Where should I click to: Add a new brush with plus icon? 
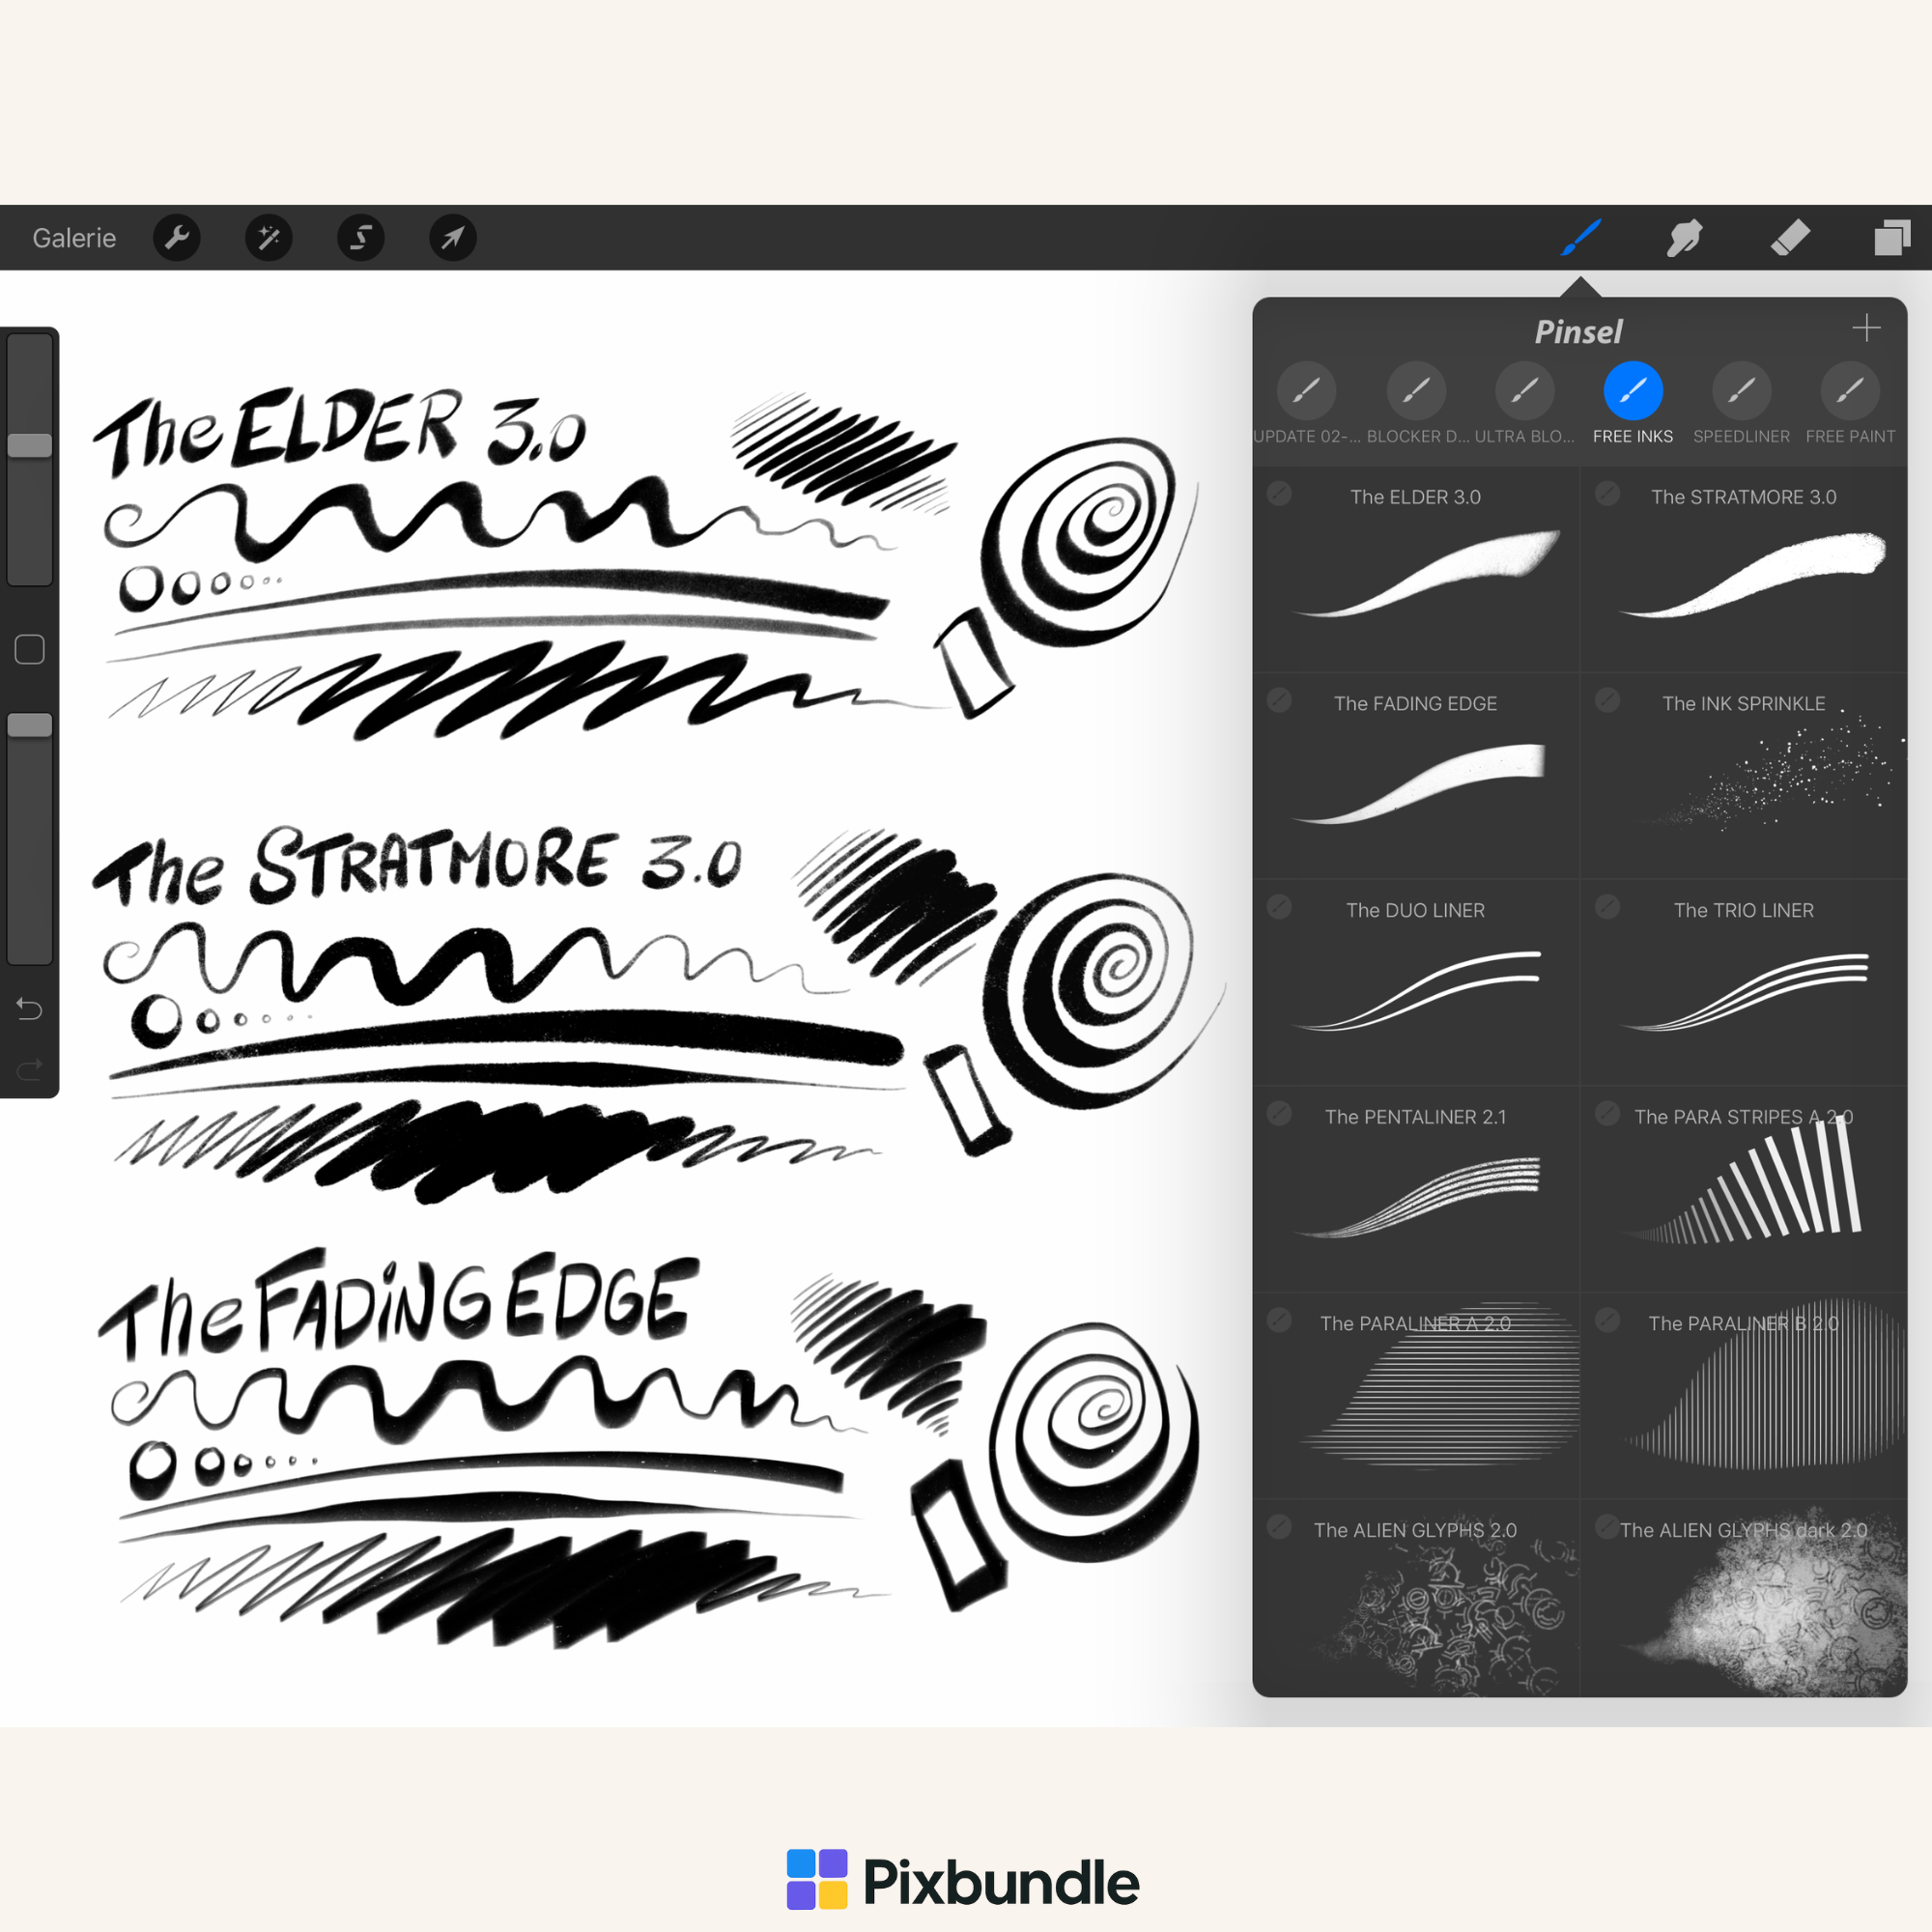click(1866, 328)
